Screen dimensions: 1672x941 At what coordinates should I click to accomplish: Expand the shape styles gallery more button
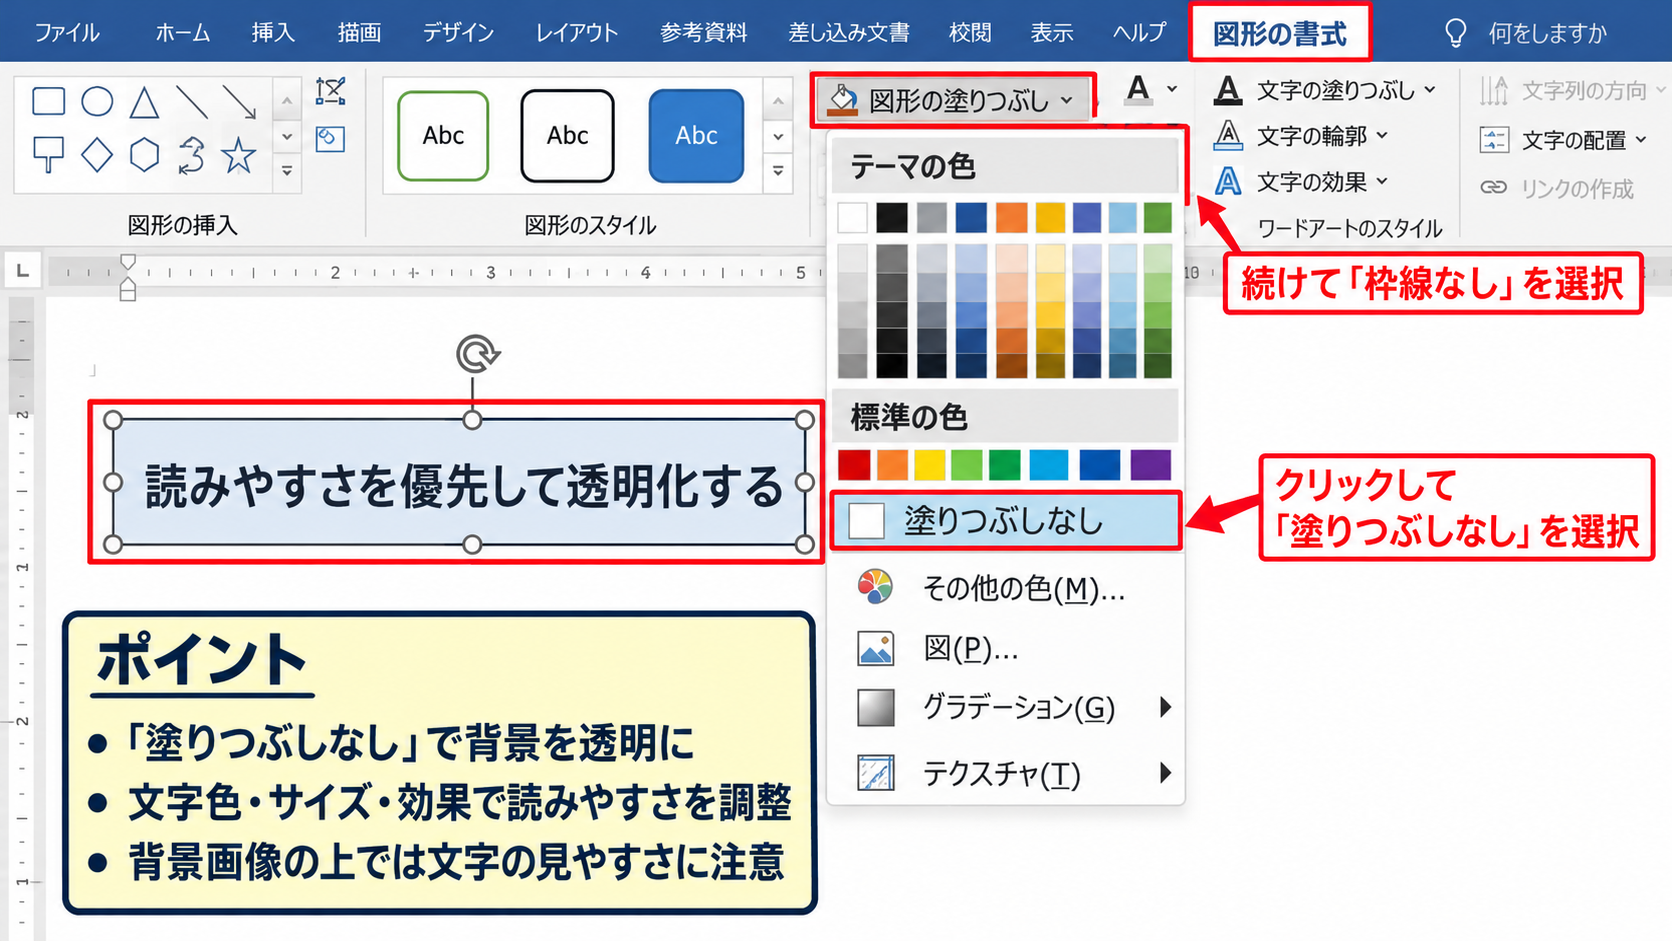(778, 172)
